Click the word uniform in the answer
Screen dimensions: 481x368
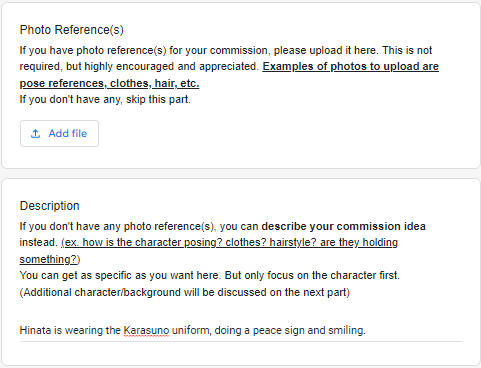coord(191,331)
